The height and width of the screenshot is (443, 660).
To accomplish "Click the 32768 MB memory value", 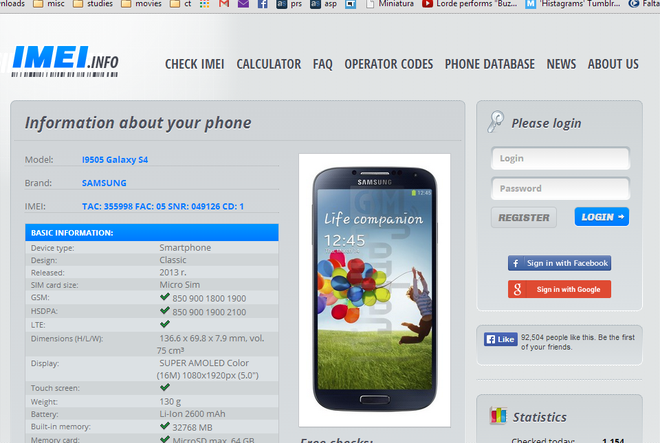I will pos(192,427).
